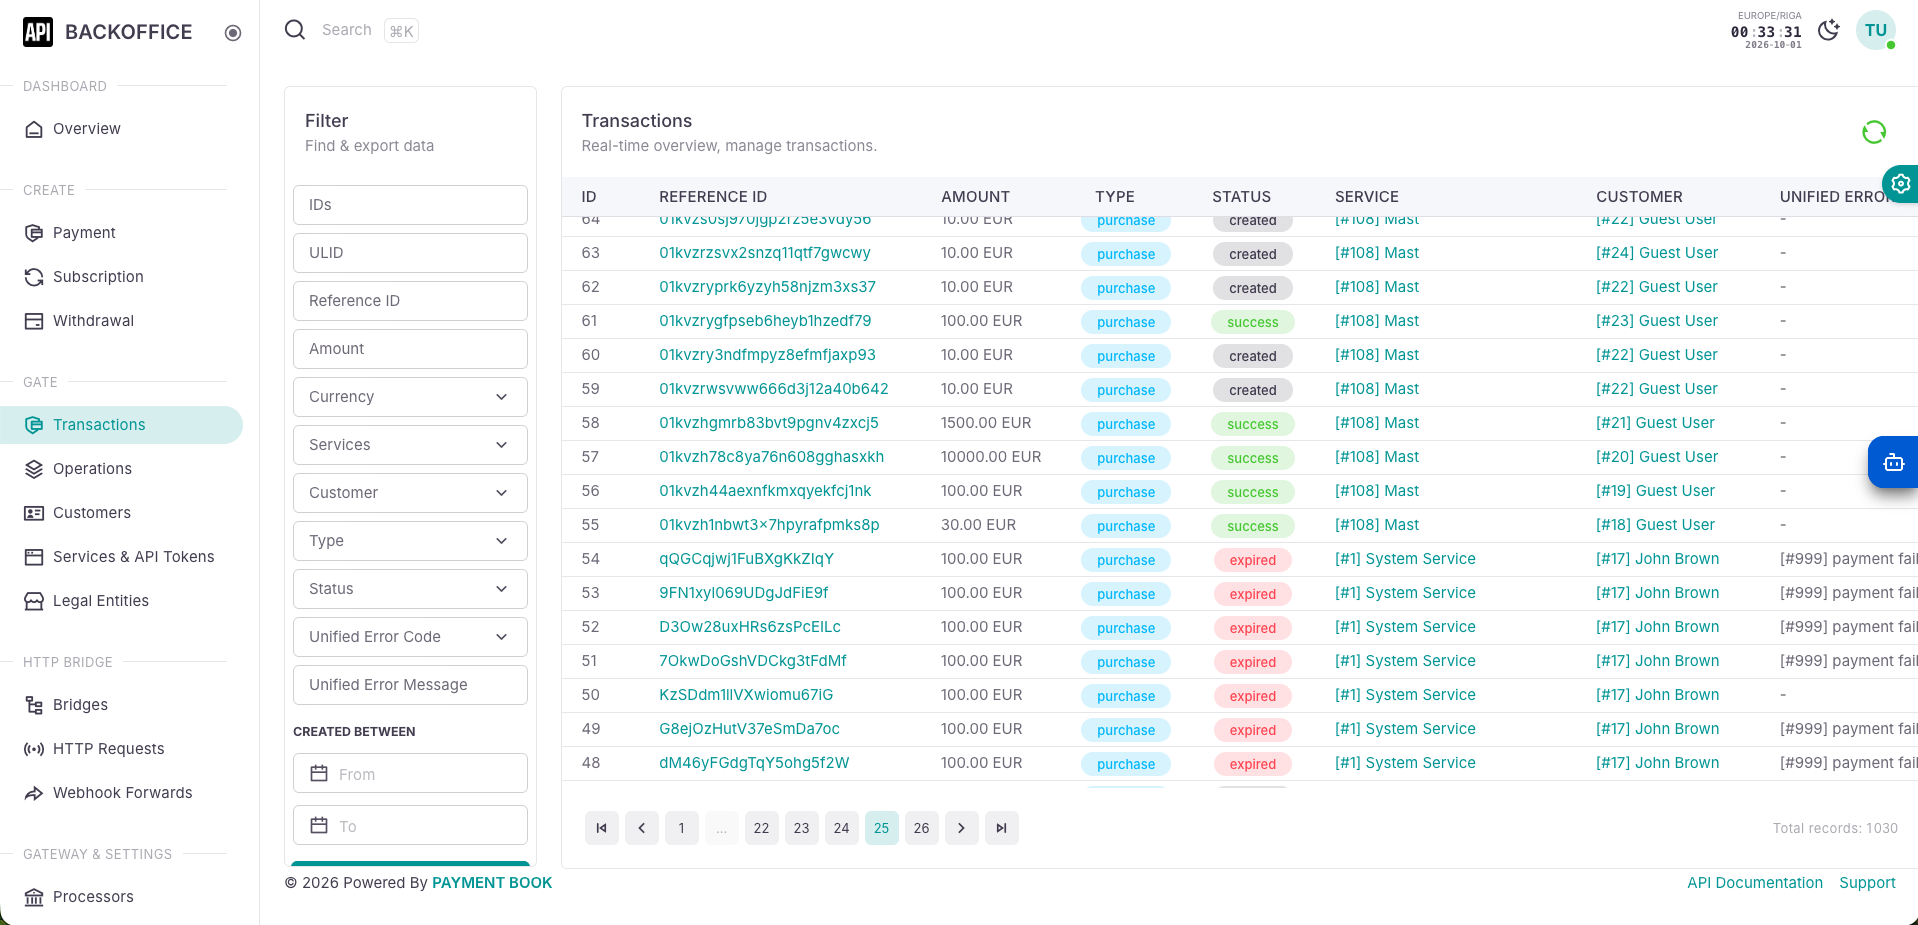Open the blue chatbot assistant button
The image size is (1918, 925).
[1893, 462]
